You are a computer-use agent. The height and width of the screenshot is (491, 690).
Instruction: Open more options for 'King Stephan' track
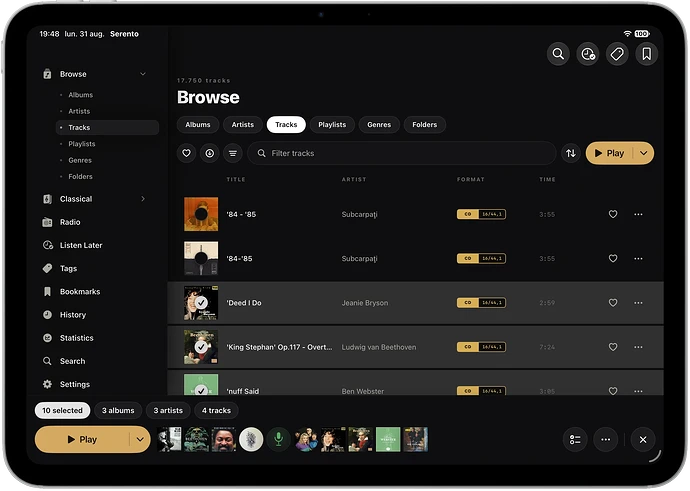tap(638, 347)
